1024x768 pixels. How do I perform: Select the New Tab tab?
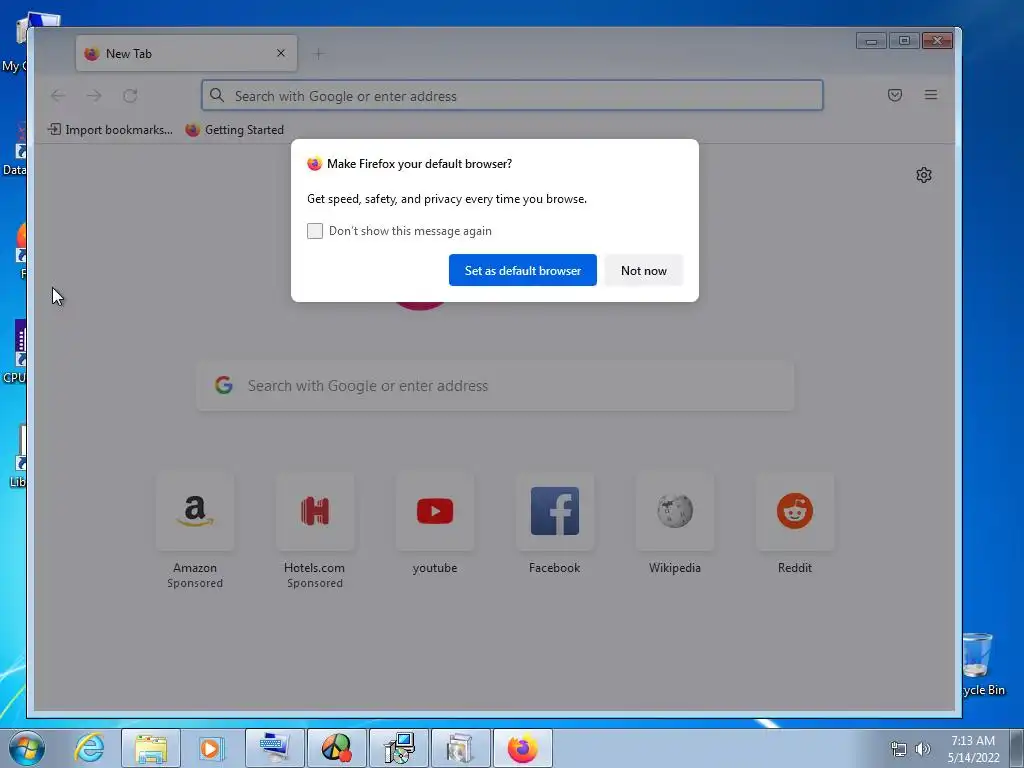(x=186, y=54)
